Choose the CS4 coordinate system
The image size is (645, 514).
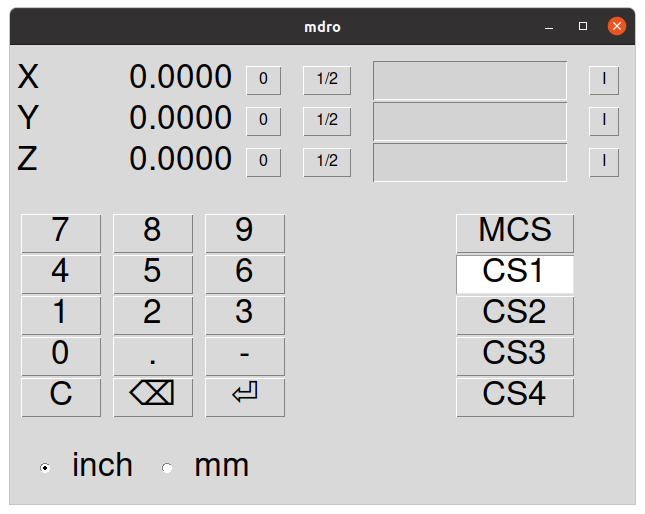[515, 396]
